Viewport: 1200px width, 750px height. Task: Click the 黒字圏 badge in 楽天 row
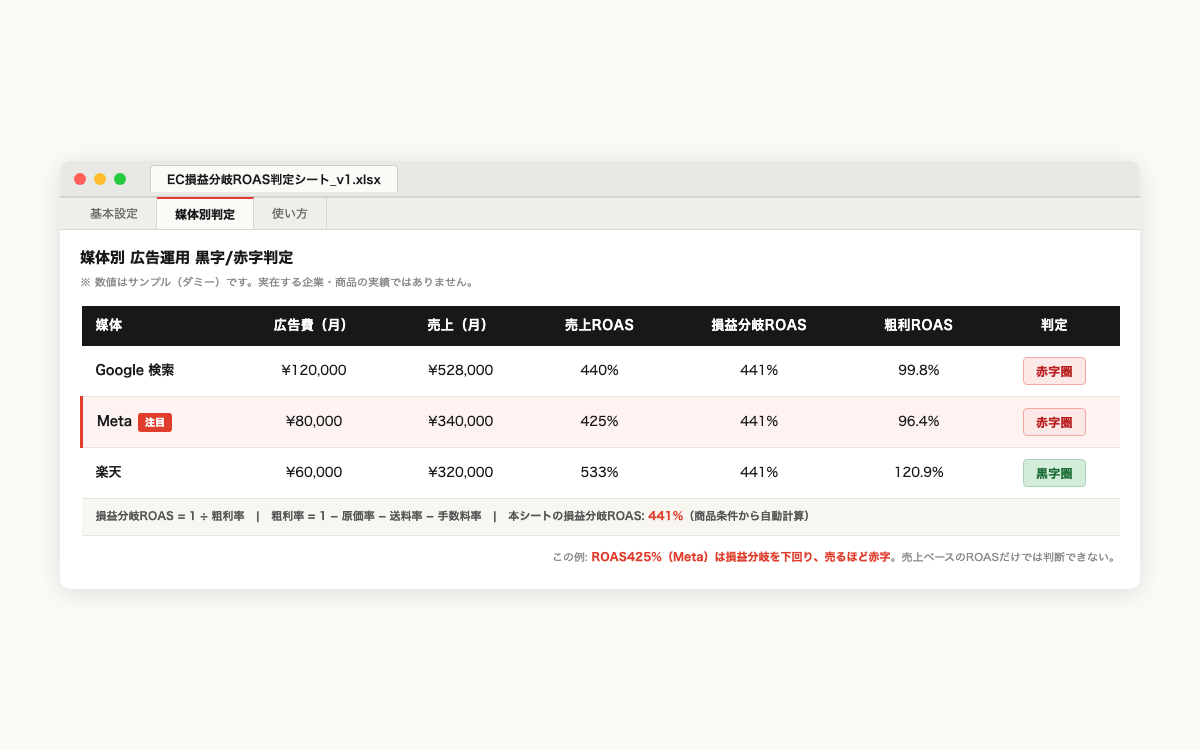pos(1054,473)
